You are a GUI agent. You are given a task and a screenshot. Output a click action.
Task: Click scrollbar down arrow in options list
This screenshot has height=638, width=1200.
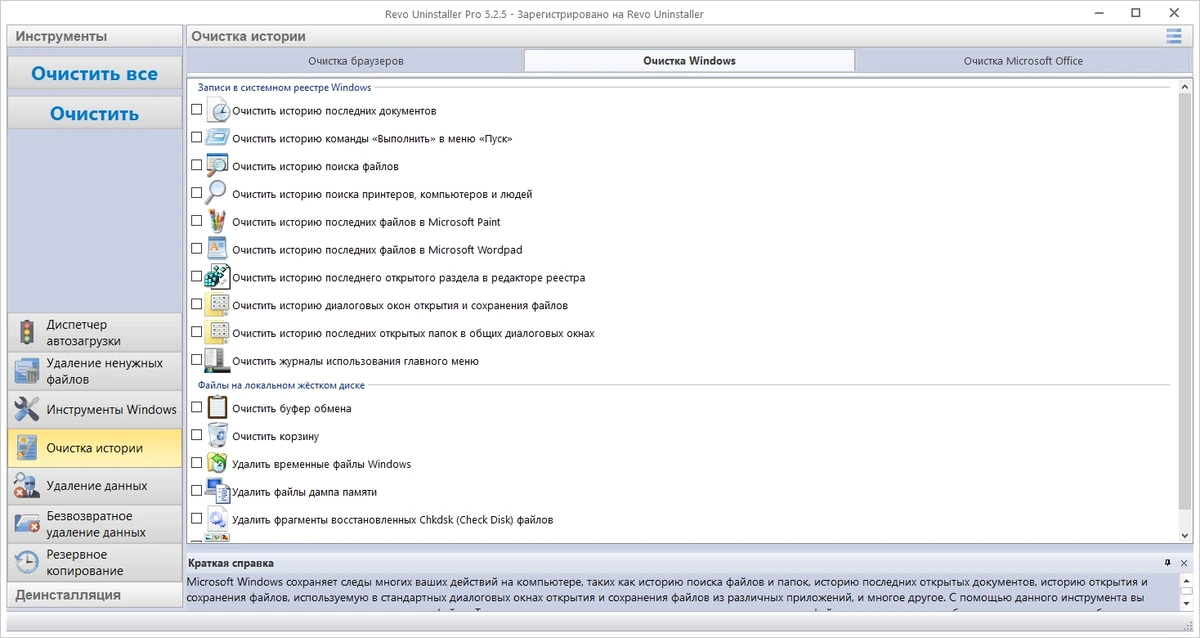[1186, 537]
